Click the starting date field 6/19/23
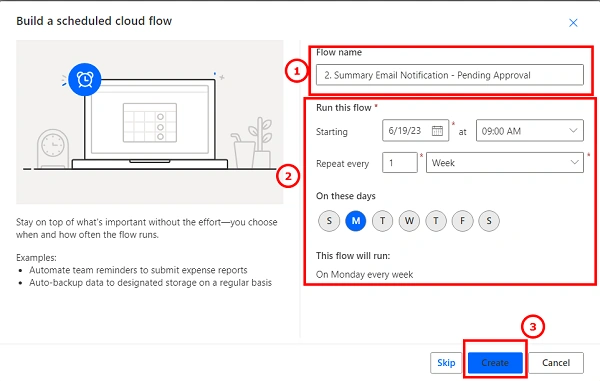Screen dimensions: 600x381 [x=415, y=131]
